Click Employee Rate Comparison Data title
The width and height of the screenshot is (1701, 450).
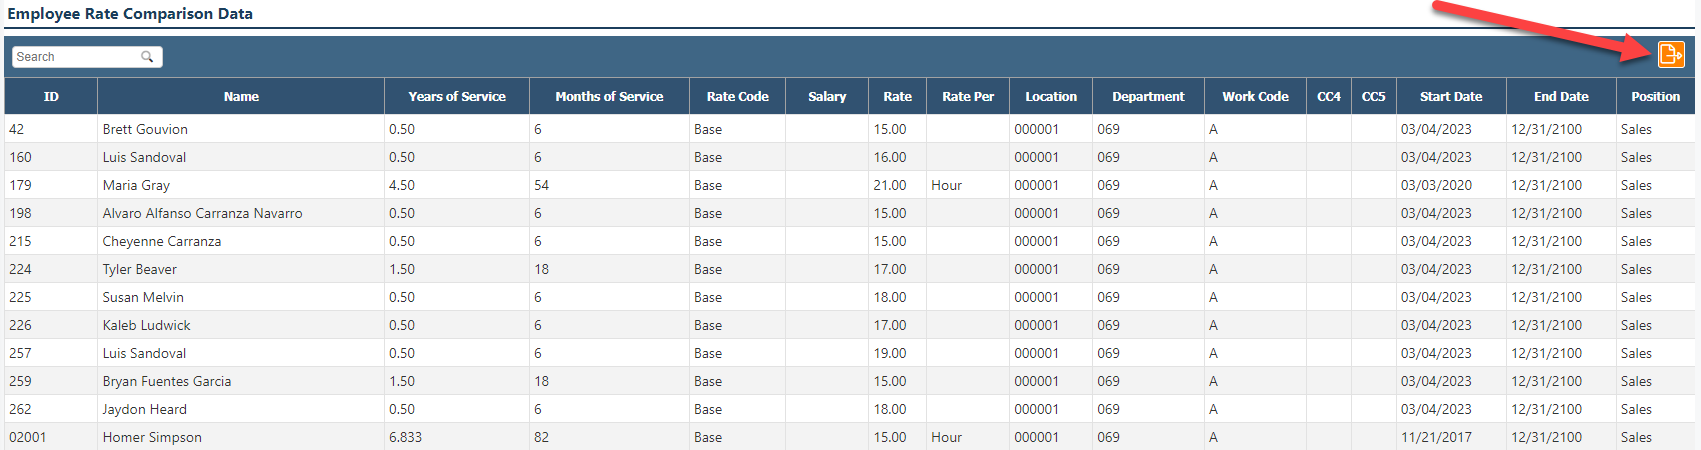click(x=130, y=14)
